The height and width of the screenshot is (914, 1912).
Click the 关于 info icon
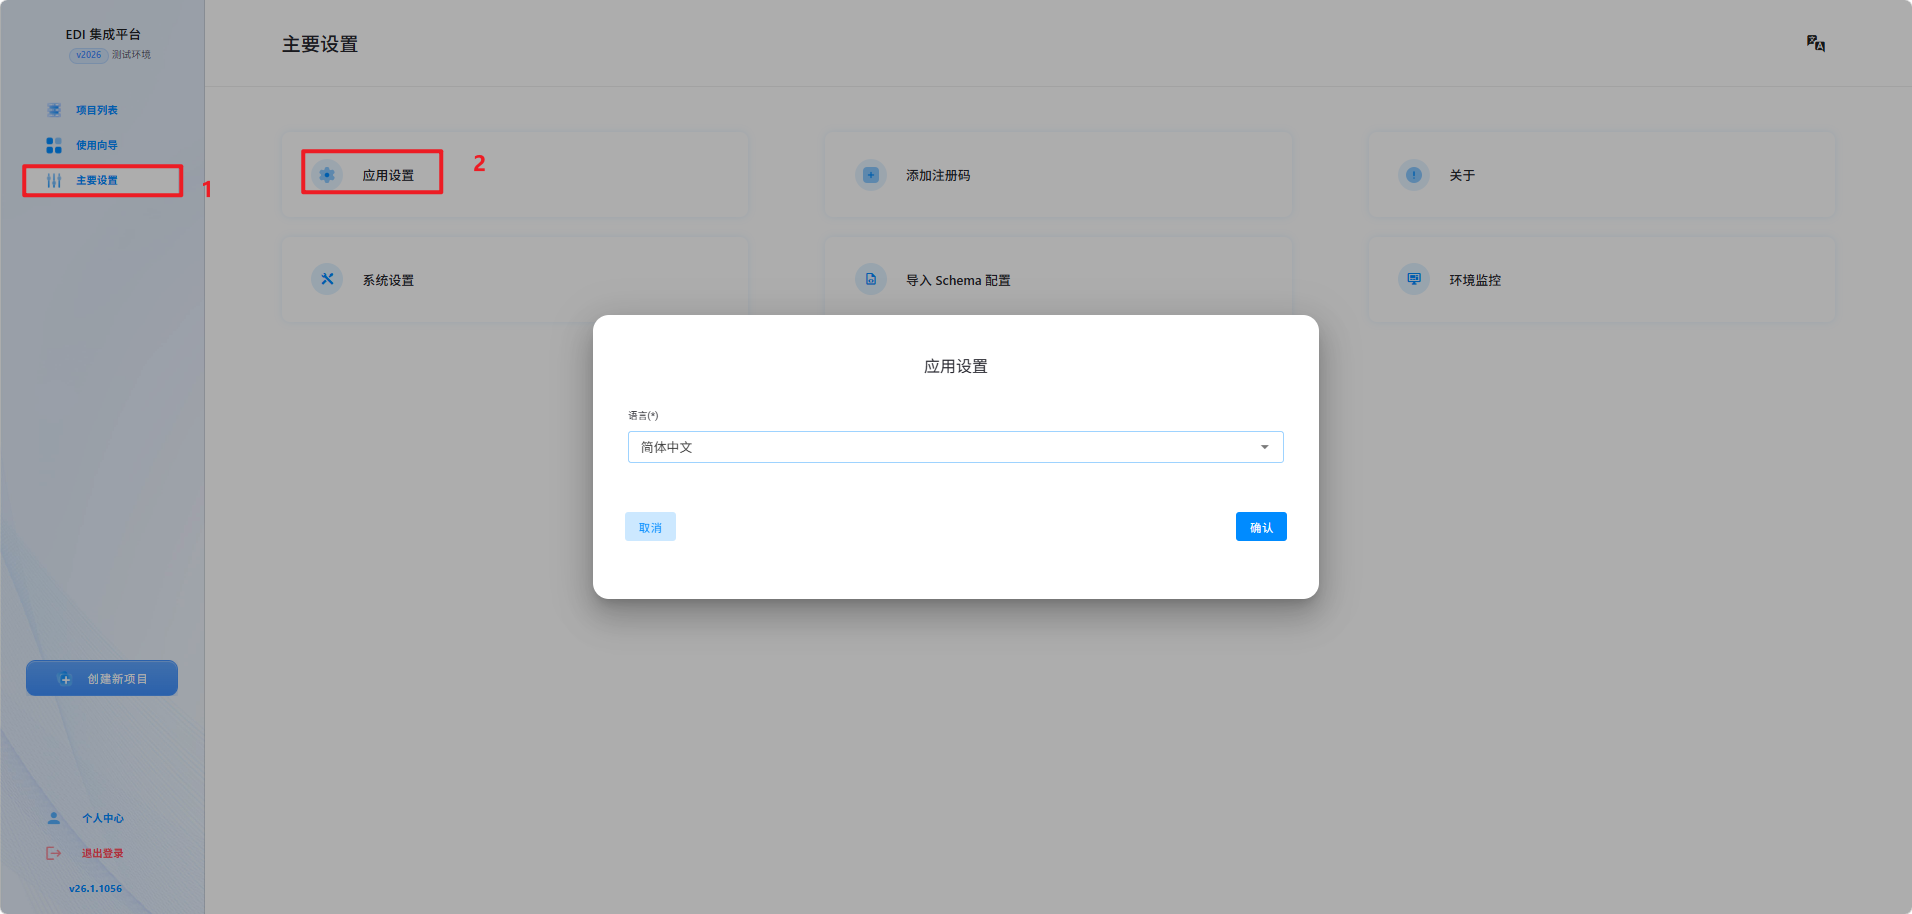coord(1414,175)
